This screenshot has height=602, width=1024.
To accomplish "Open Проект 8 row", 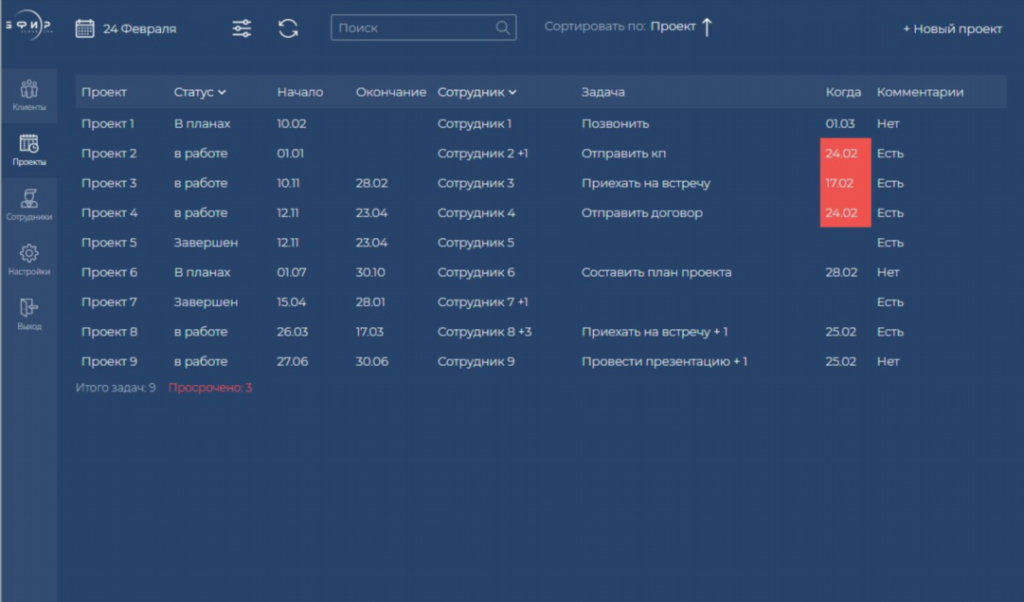I will [541, 332].
